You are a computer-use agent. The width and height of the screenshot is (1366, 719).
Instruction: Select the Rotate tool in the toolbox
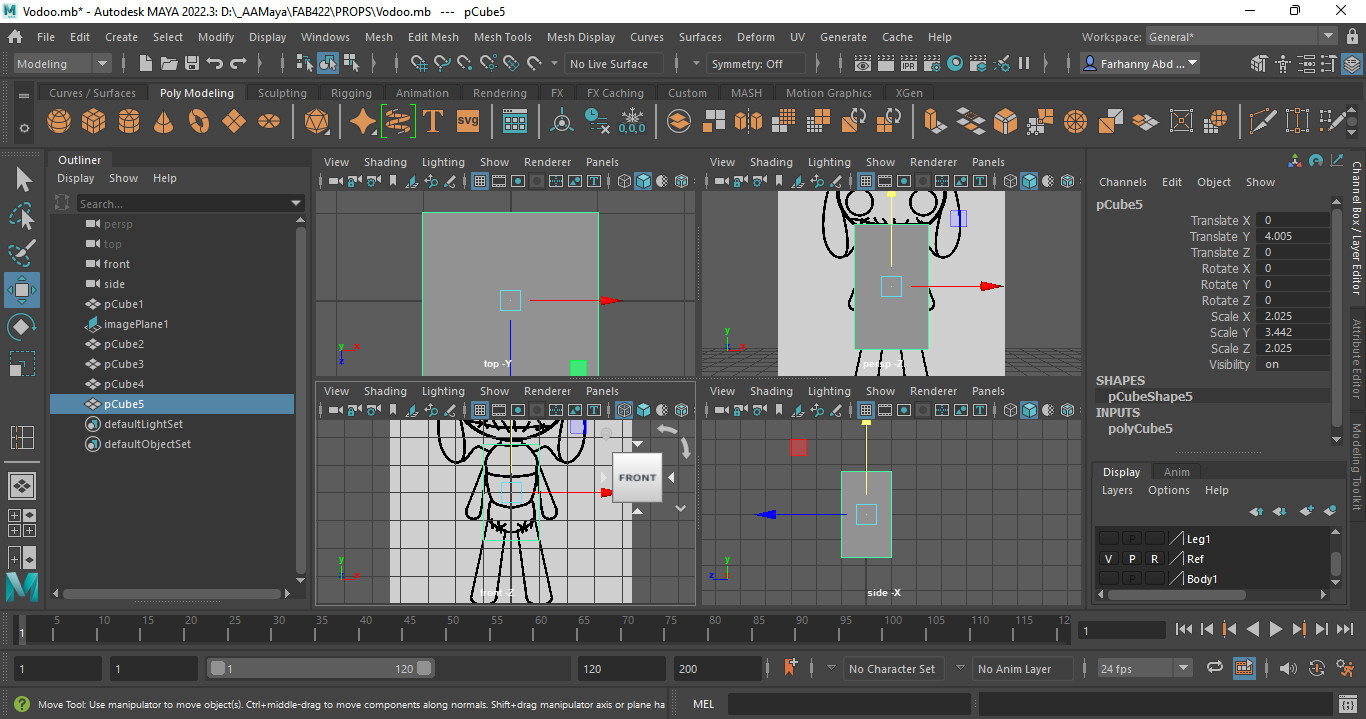22,327
